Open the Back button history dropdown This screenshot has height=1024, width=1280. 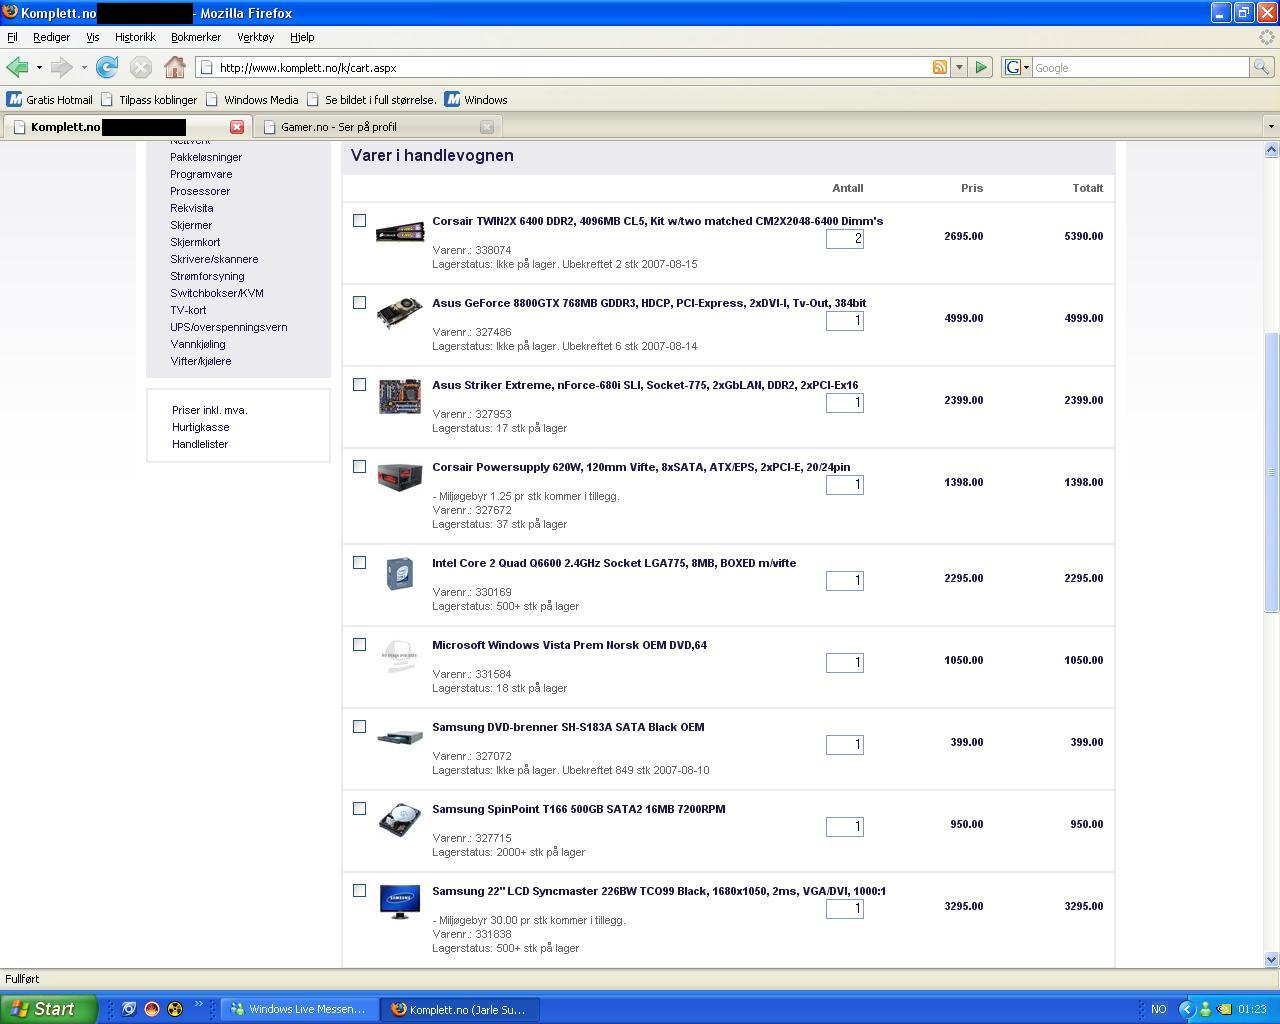39,67
